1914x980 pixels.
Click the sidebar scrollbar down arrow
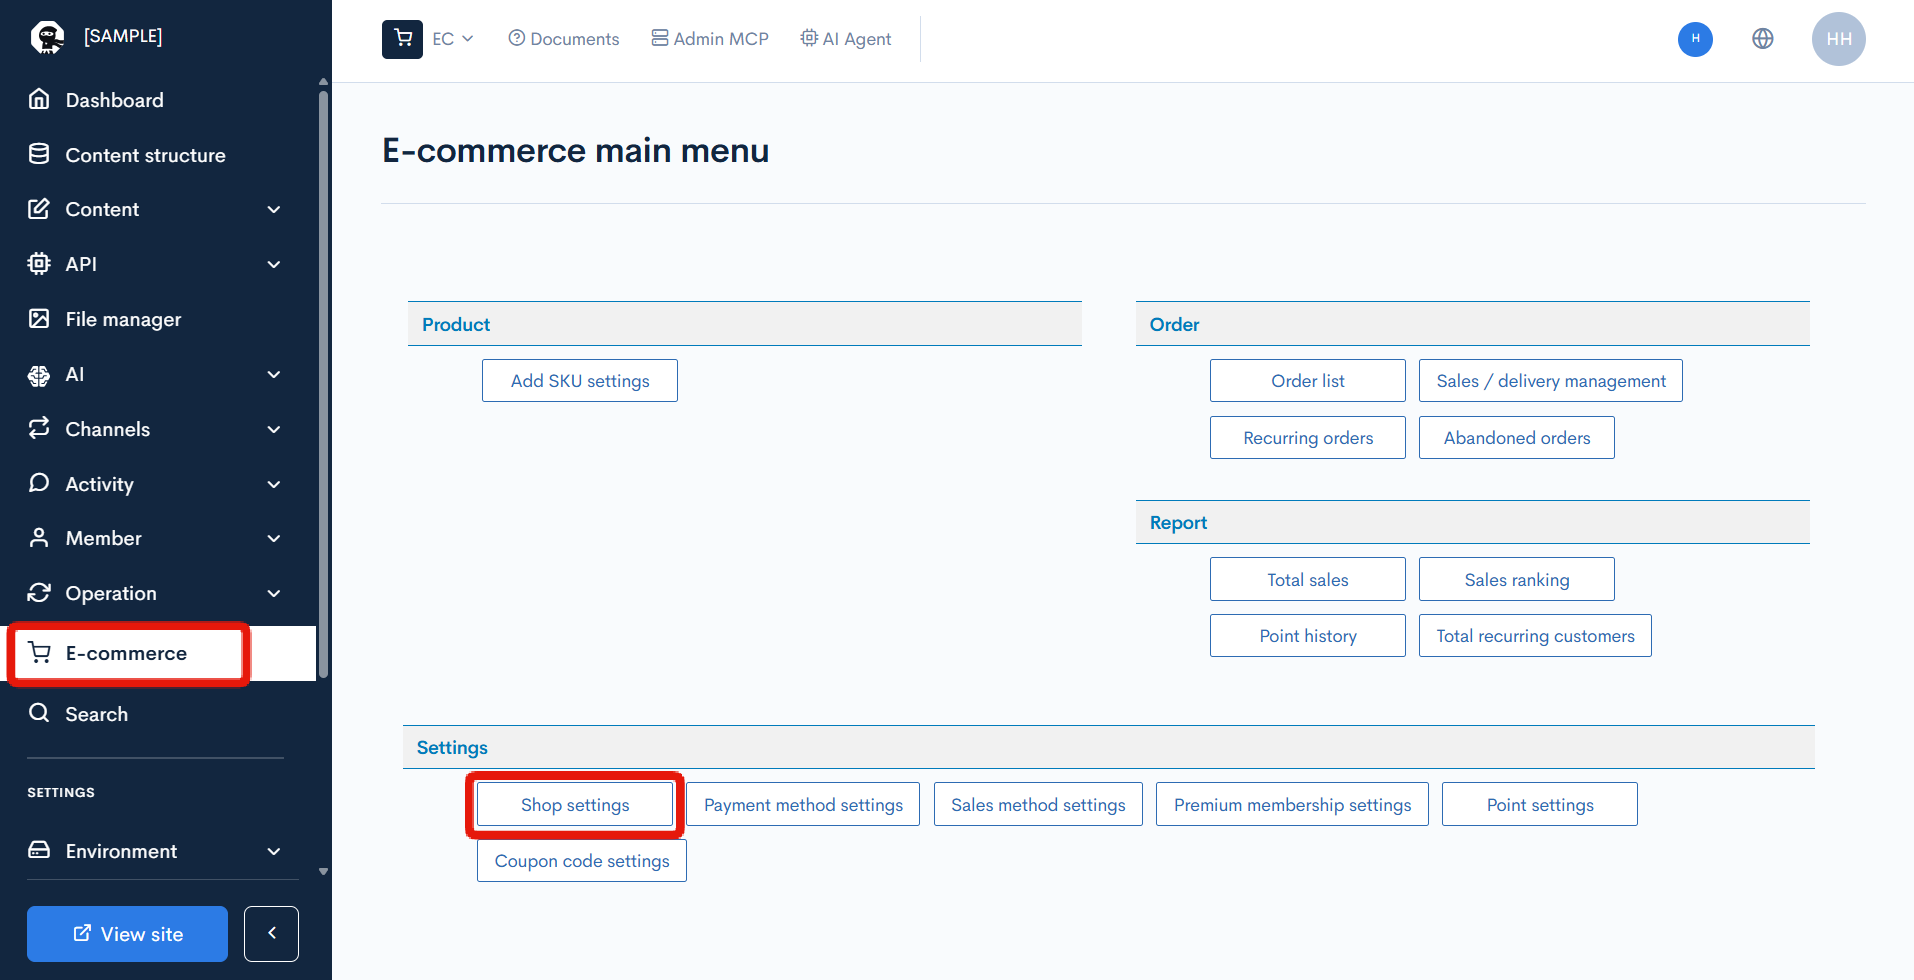tap(323, 871)
